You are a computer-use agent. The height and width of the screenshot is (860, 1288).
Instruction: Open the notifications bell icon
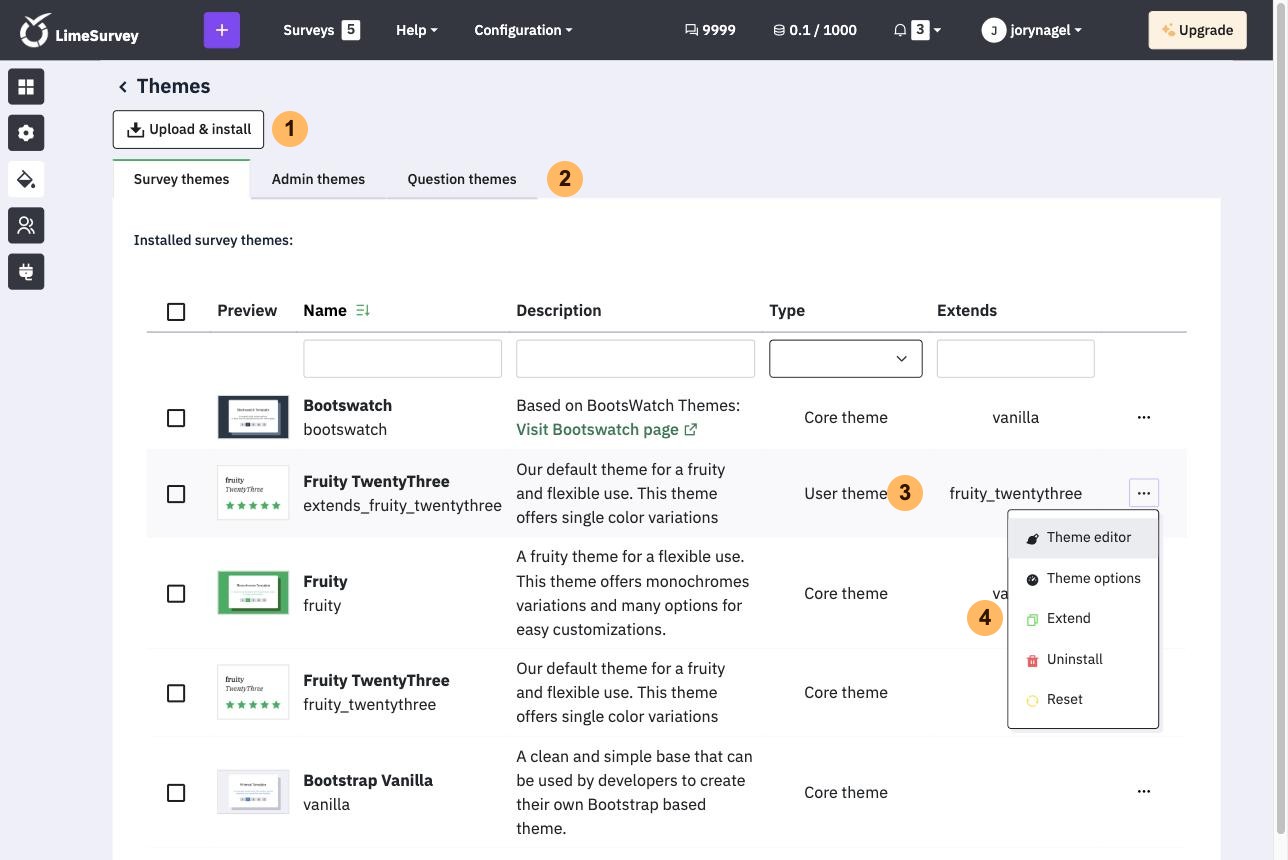(x=900, y=30)
